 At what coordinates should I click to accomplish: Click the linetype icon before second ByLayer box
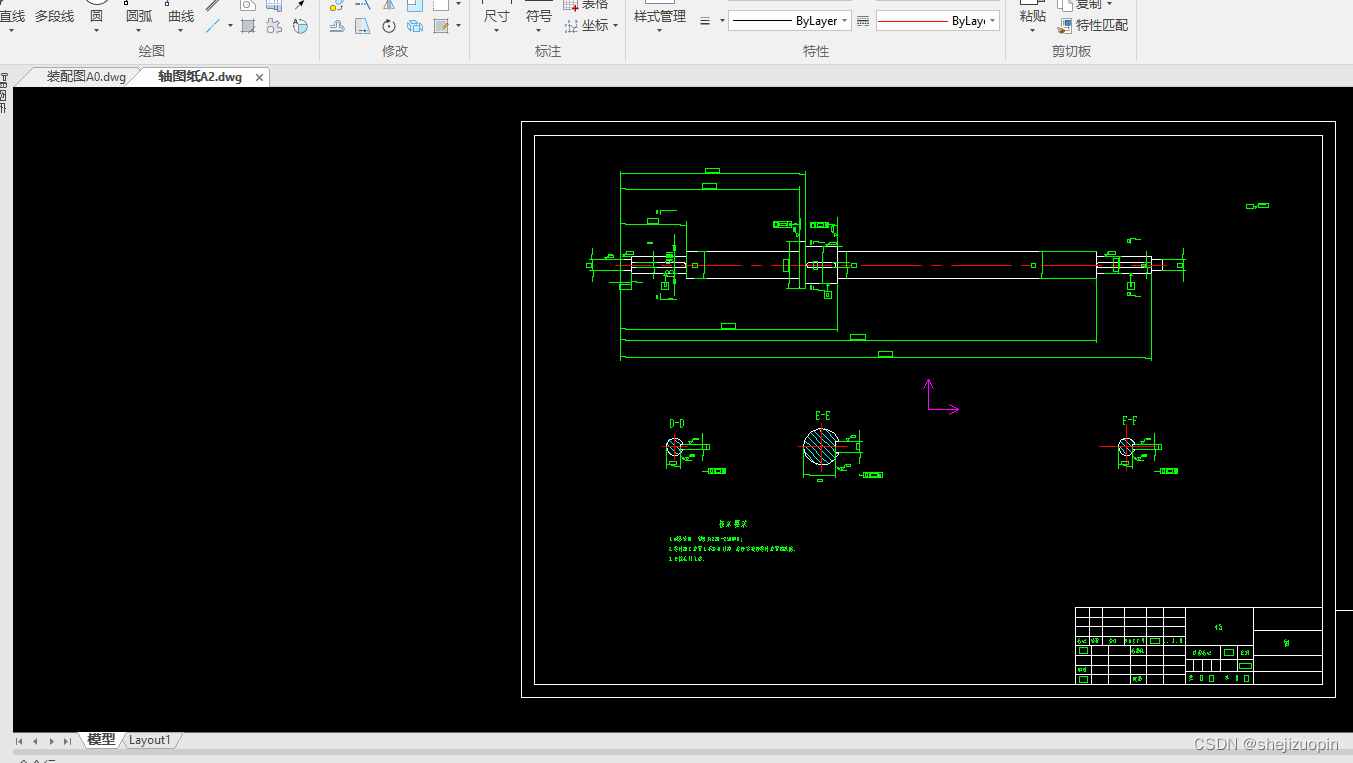[864, 21]
